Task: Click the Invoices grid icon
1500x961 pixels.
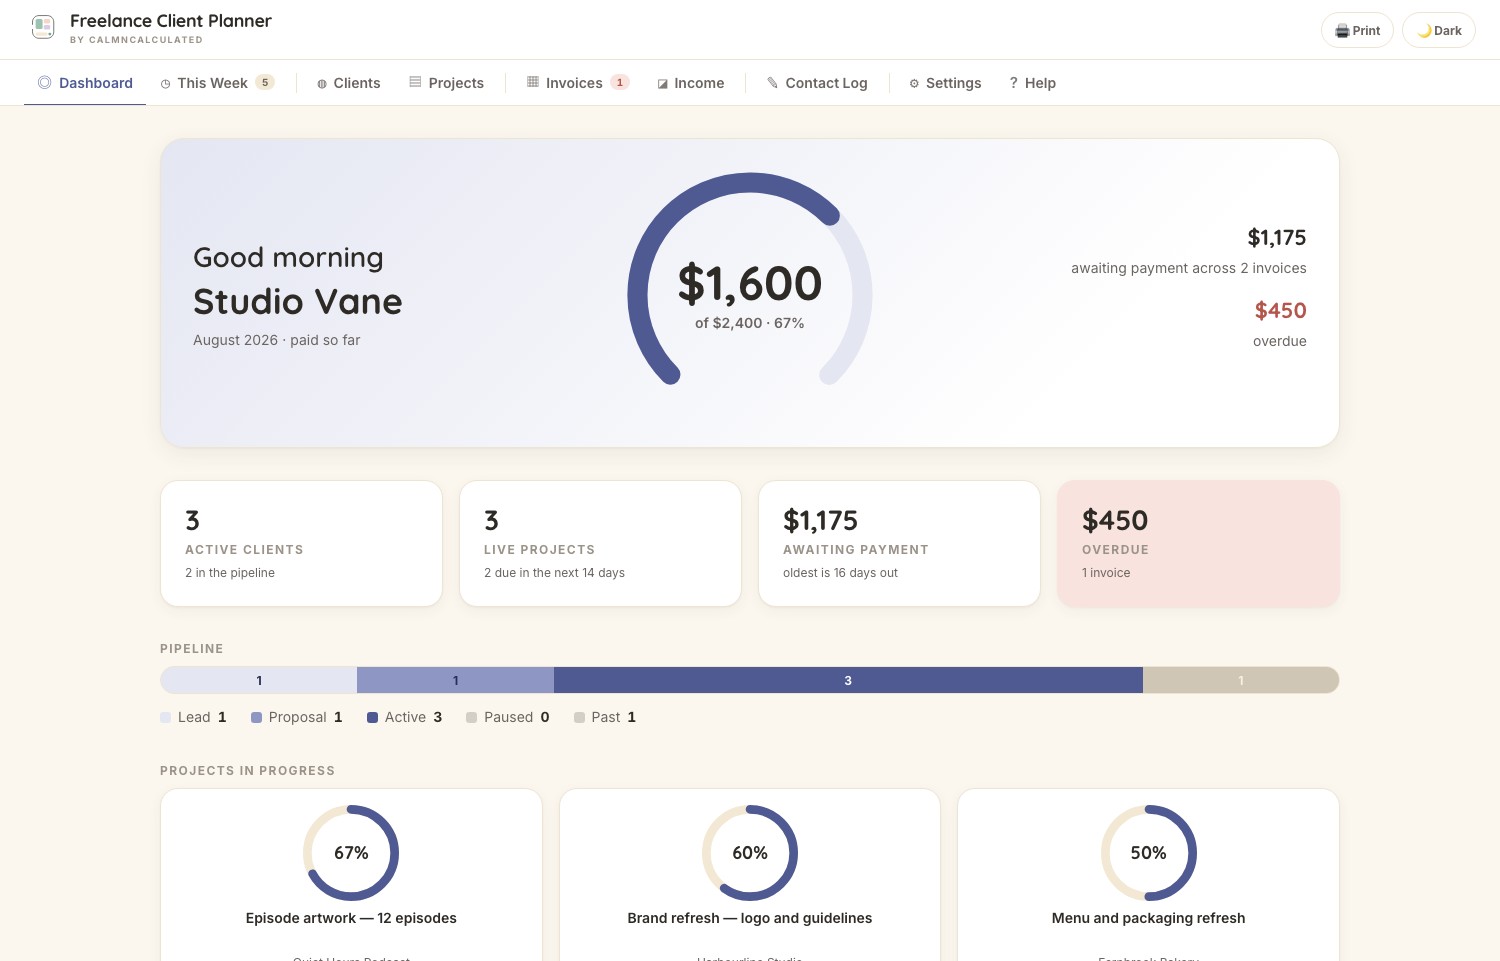Action: pyautogui.click(x=533, y=83)
